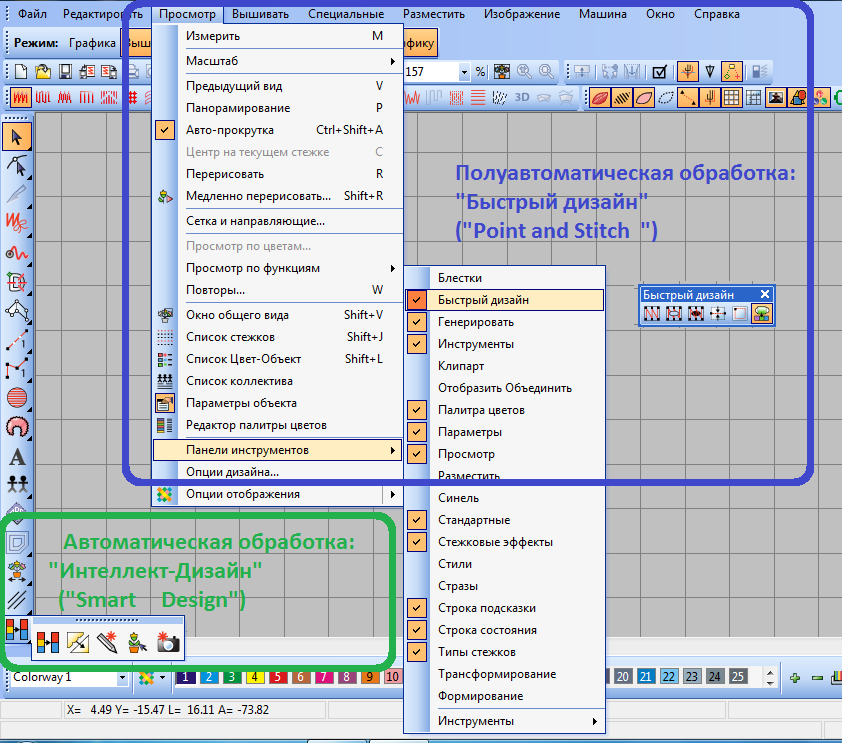Open the Вышивать menu
842x743 pixels.
(x=260, y=14)
